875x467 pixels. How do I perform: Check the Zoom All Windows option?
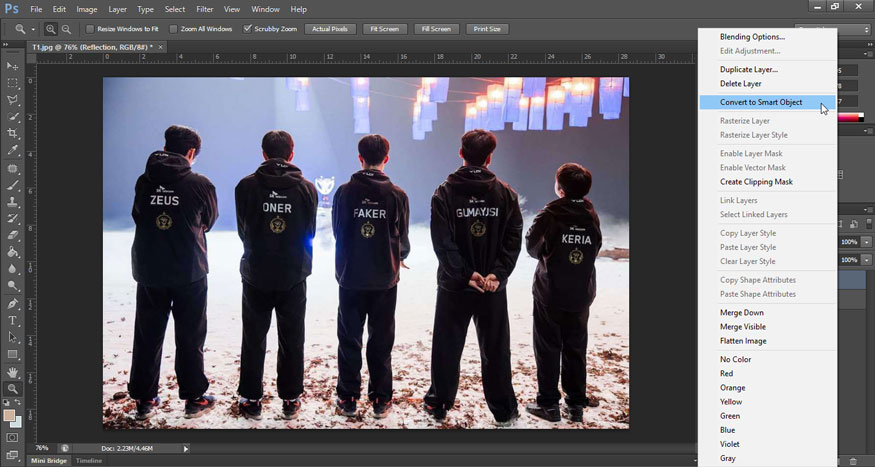click(x=173, y=29)
